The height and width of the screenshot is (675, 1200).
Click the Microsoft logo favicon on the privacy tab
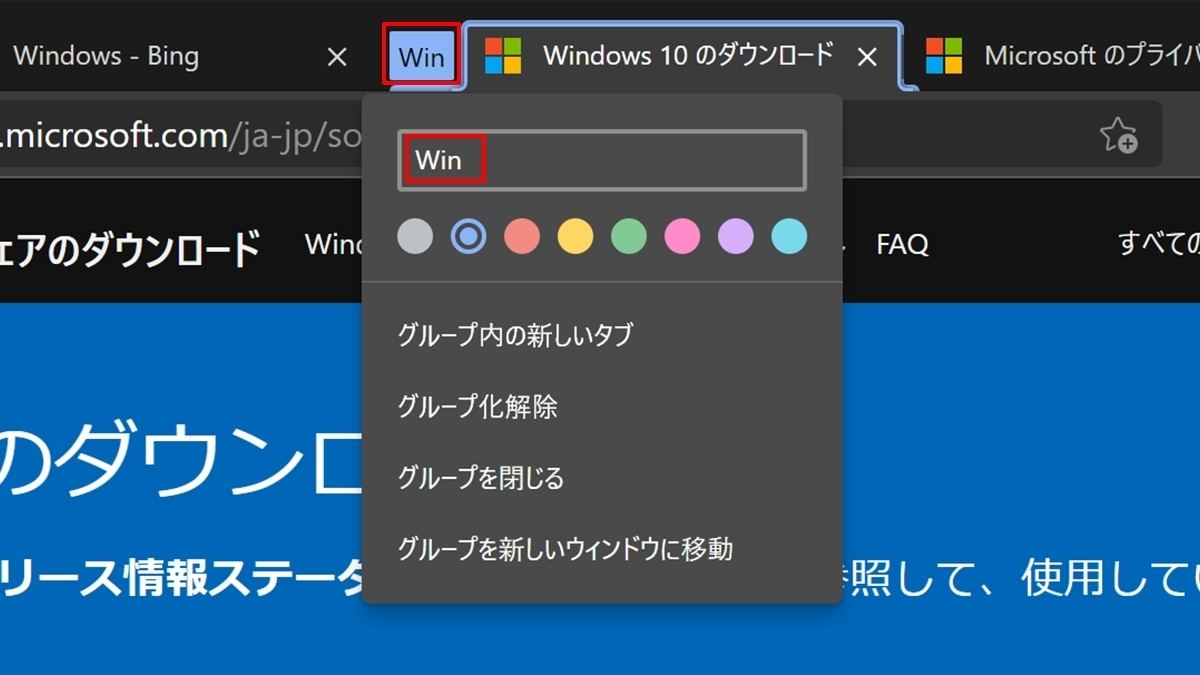click(x=943, y=56)
